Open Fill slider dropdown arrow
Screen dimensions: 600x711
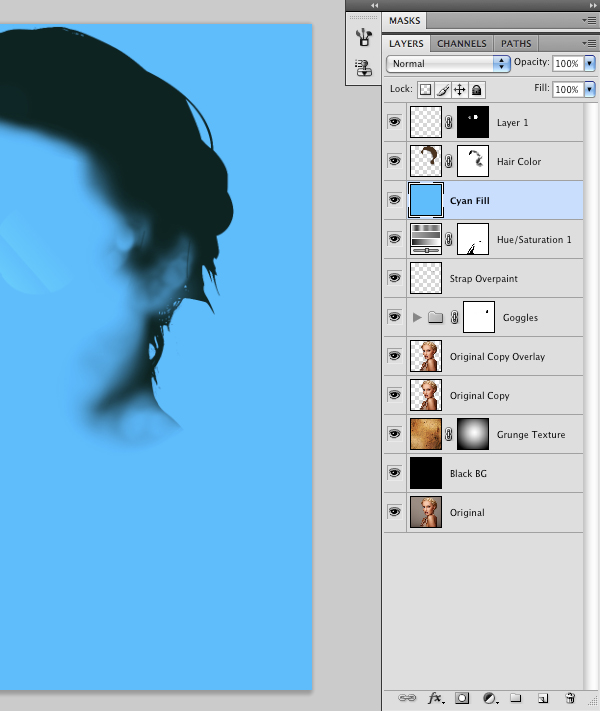(x=590, y=89)
